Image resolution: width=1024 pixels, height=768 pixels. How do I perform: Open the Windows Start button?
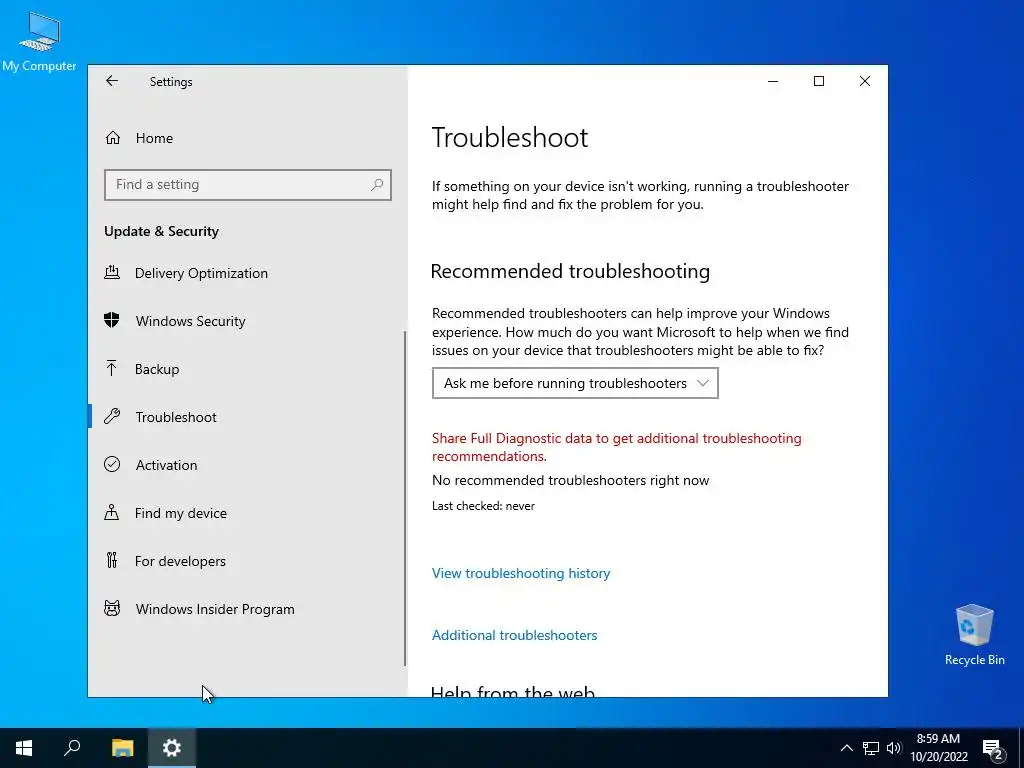[24, 748]
